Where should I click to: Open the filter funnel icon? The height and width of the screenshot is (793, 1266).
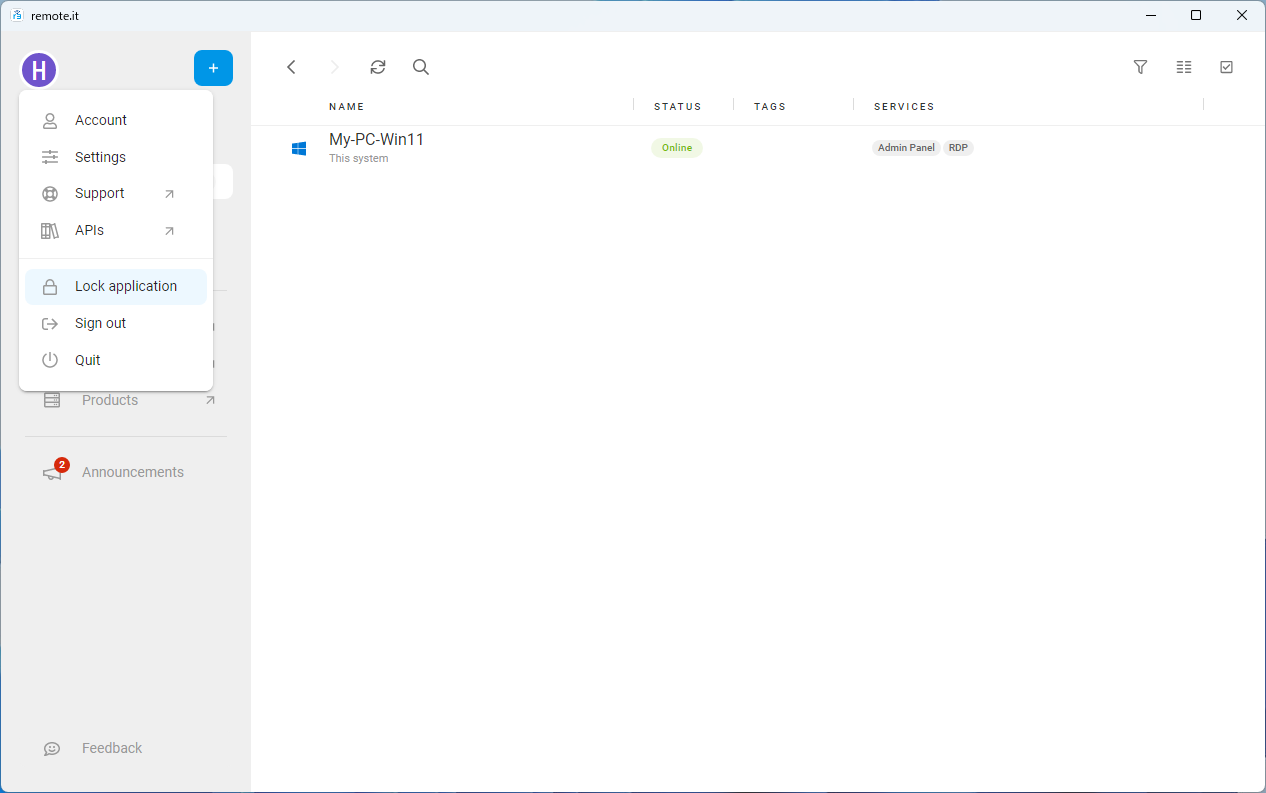click(x=1140, y=67)
